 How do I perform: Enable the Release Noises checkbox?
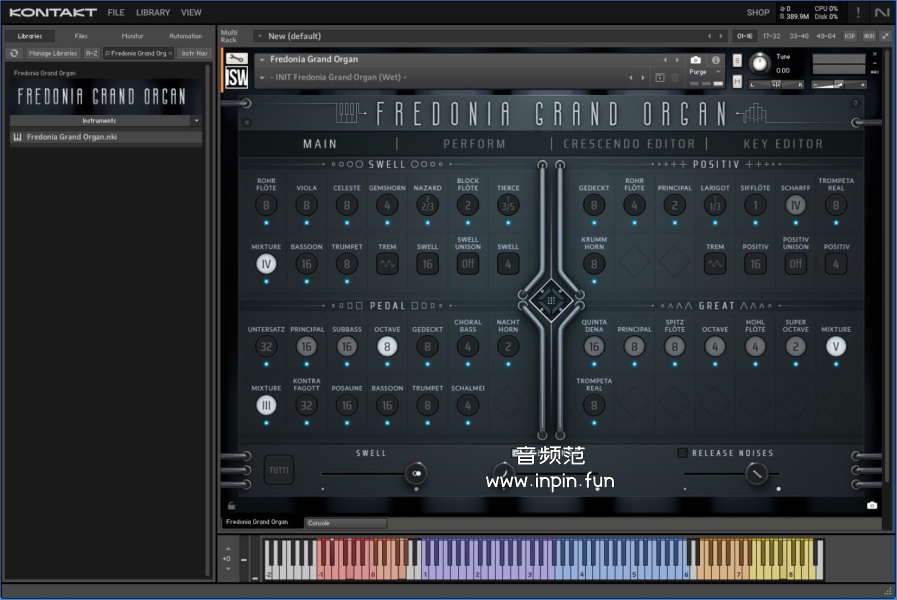[682, 453]
